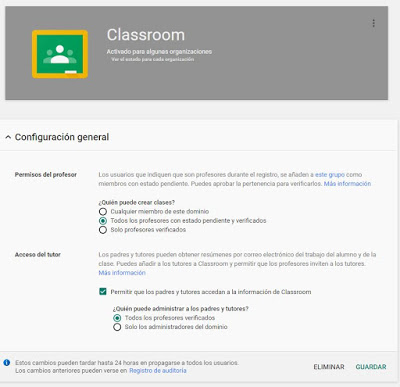Open the 'este grupo' link
This screenshot has width=400, height=387.
click(330, 175)
